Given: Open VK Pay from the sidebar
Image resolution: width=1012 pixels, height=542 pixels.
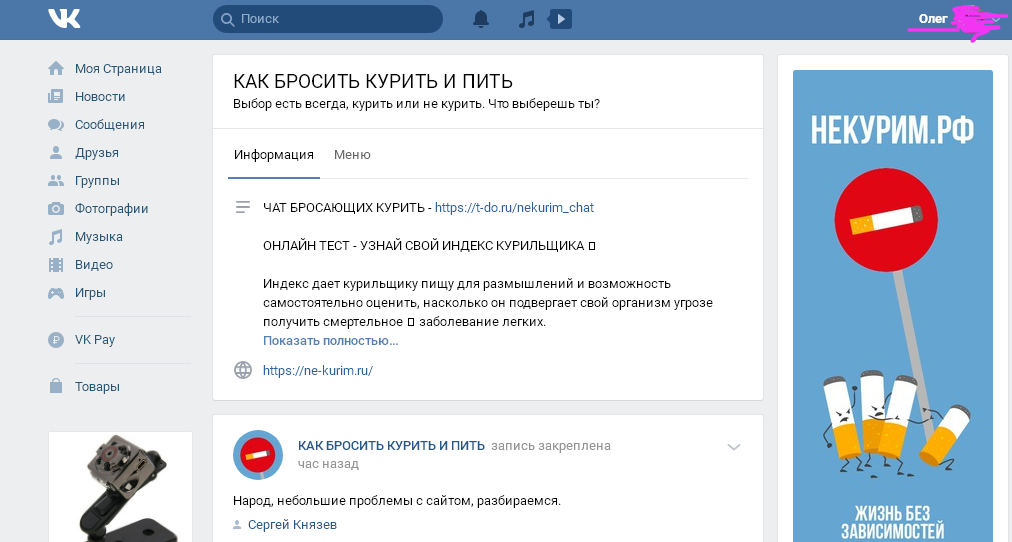Looking at the screenshot, I should point(94,340).
